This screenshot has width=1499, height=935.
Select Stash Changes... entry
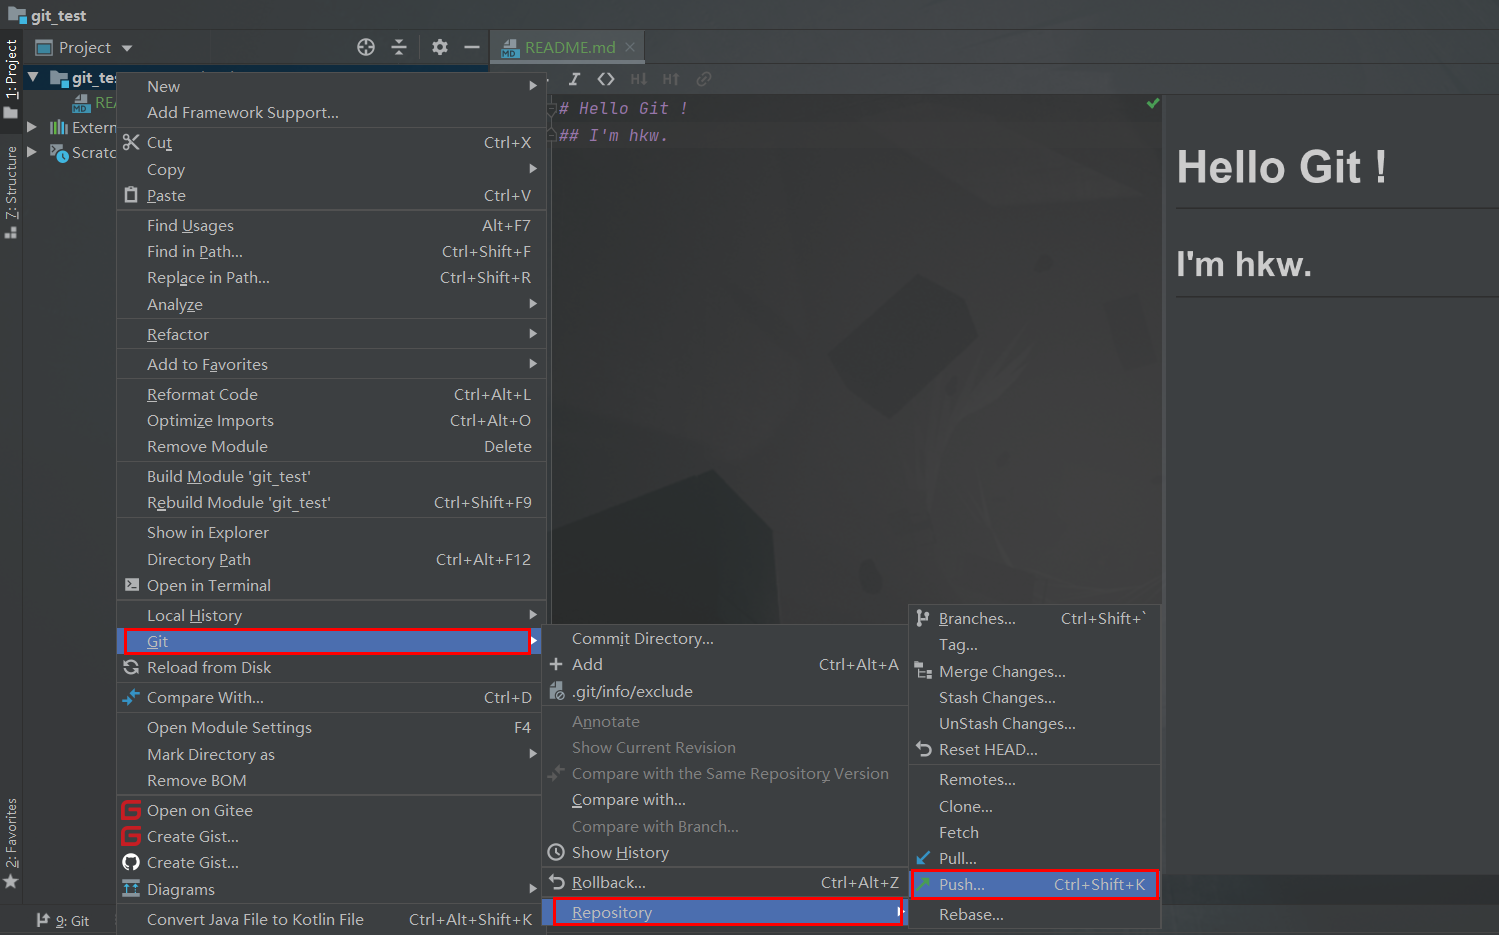(x=1034, y=697)
